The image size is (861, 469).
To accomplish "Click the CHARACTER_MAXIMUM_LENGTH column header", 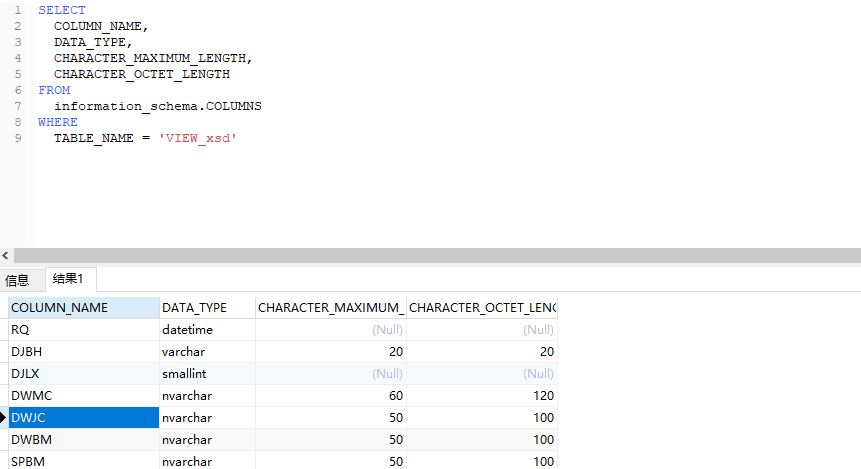I will (x=331, y=308).
